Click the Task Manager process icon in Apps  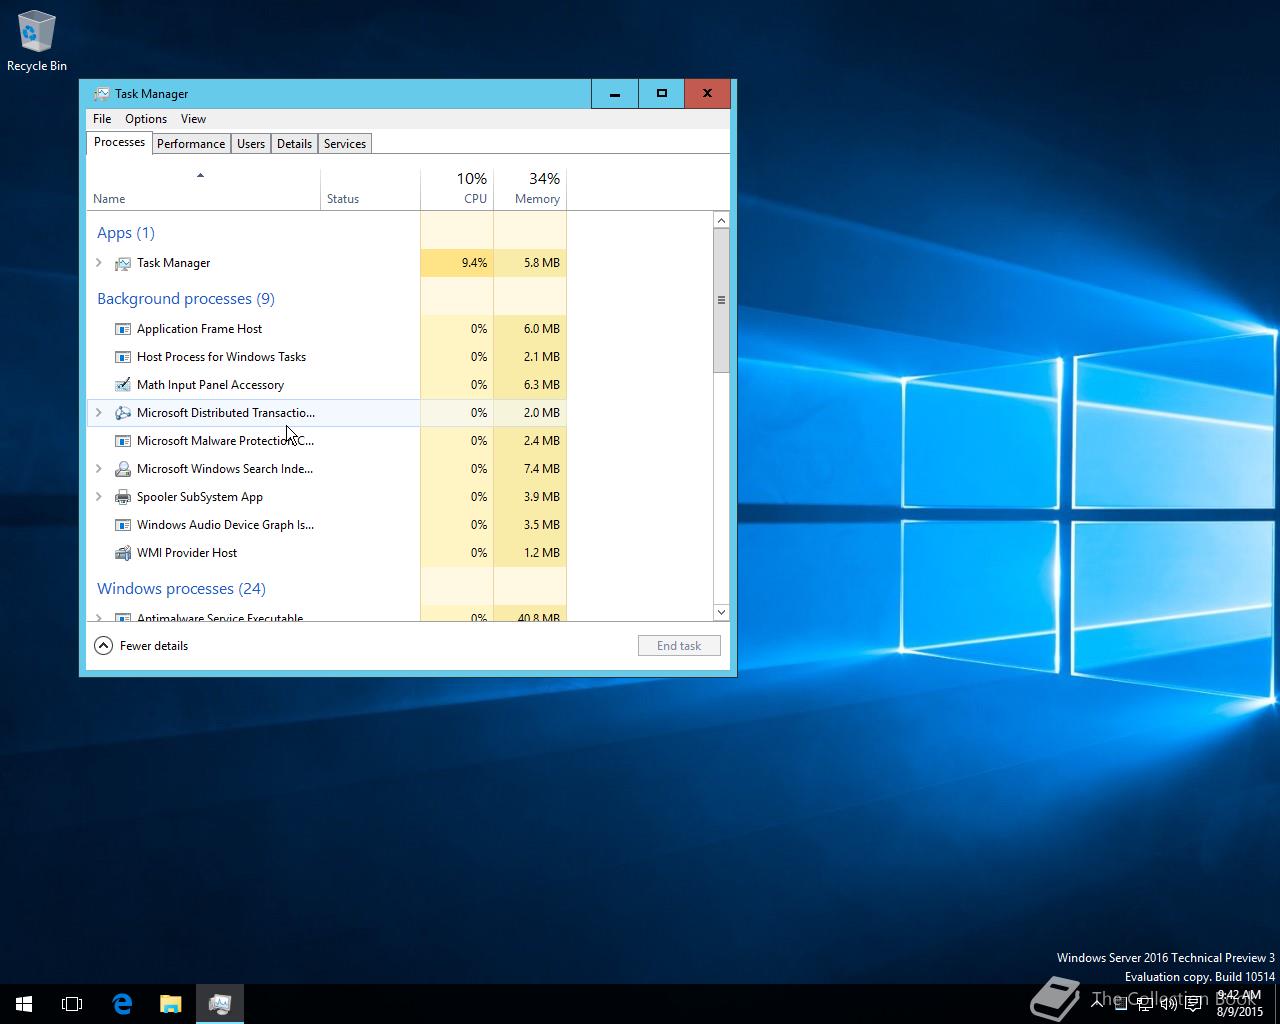[123, 263]
